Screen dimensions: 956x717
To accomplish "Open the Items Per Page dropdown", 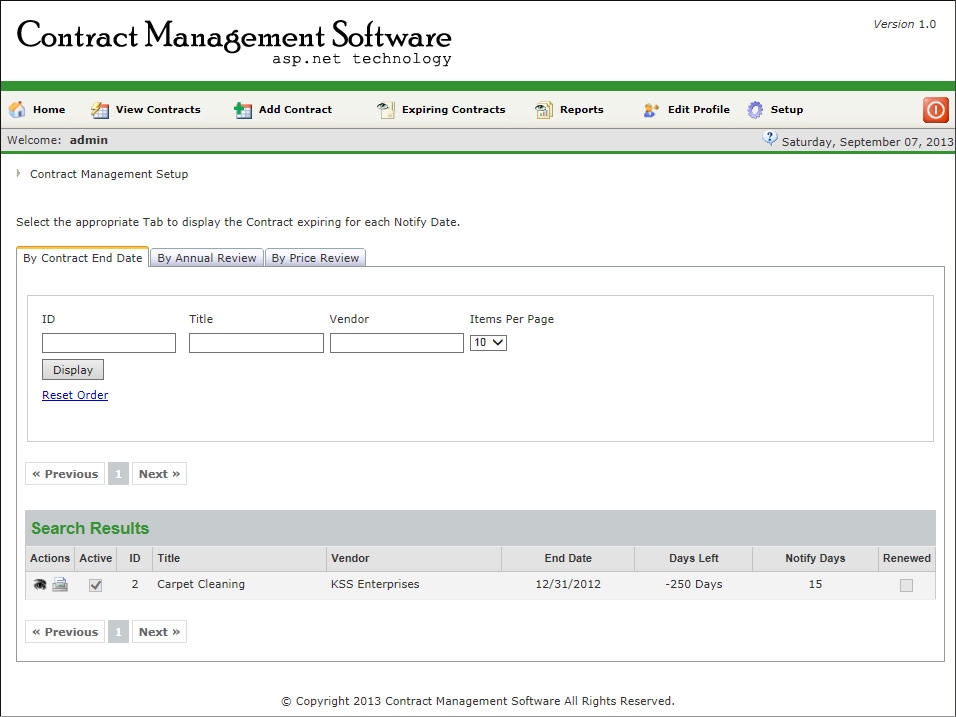I will (x=488, y=343).
